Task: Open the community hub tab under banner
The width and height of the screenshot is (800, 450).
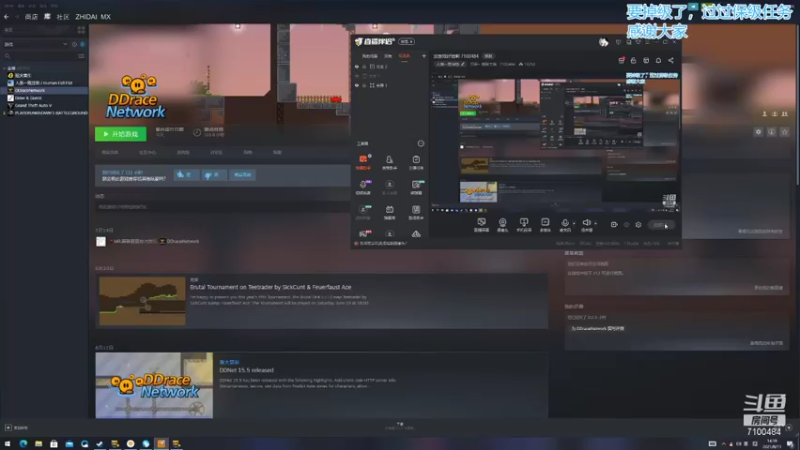Action: 147,153
